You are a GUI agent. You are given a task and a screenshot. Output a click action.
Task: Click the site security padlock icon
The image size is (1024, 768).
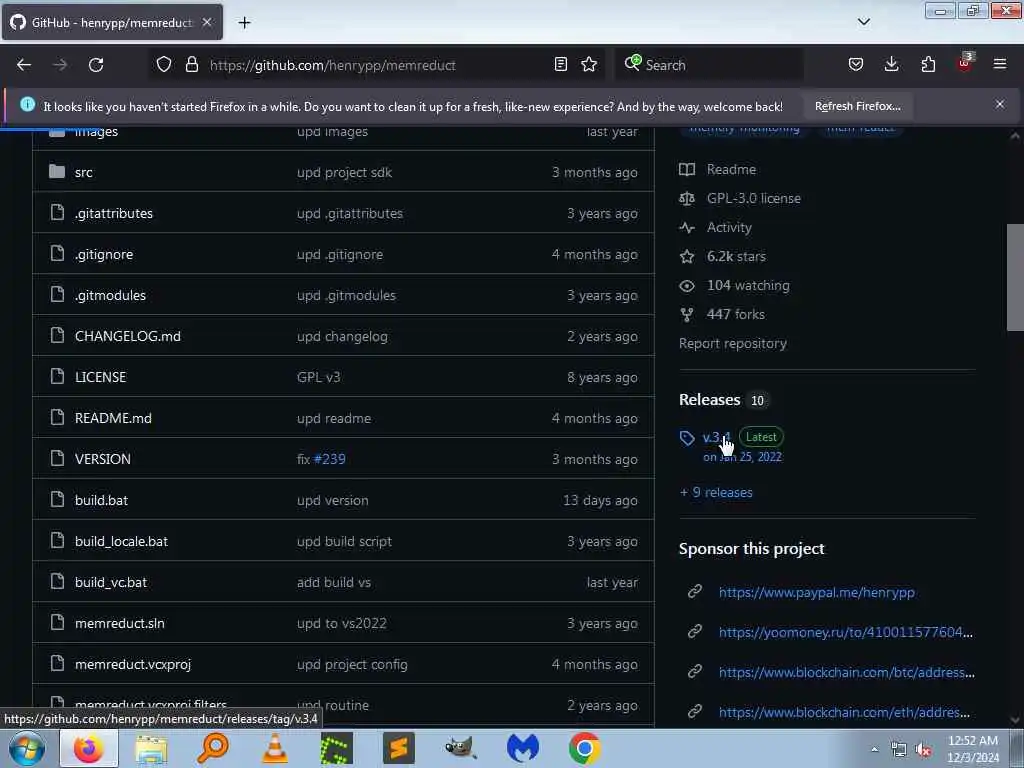(191, 65)
